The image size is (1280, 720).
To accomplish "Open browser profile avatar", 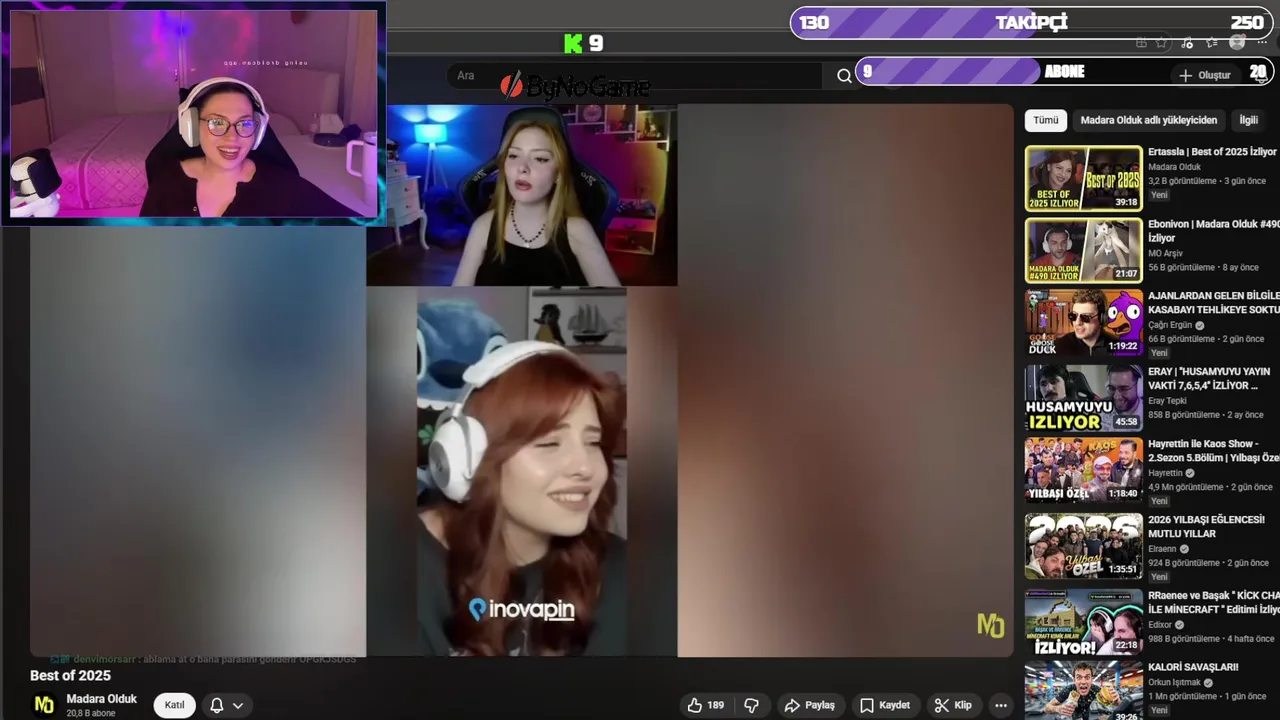I will pos(1237,43).
